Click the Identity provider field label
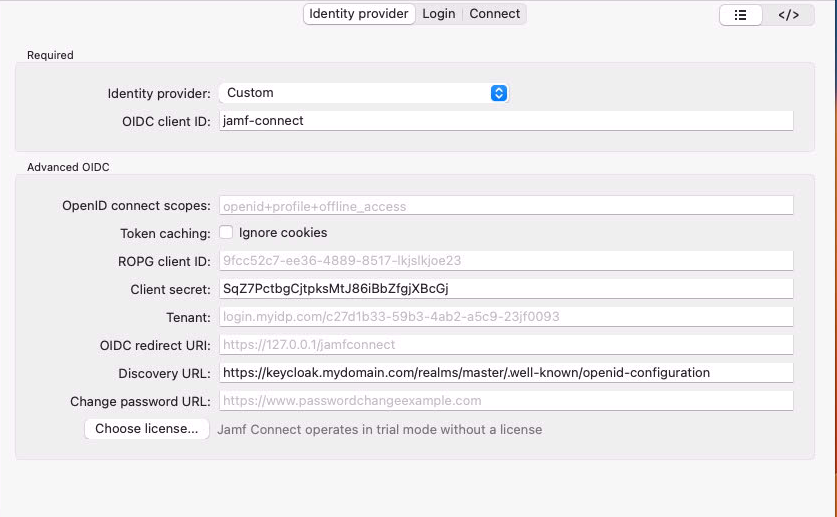This screenshot has height=517, width=837. pos(159,93)
